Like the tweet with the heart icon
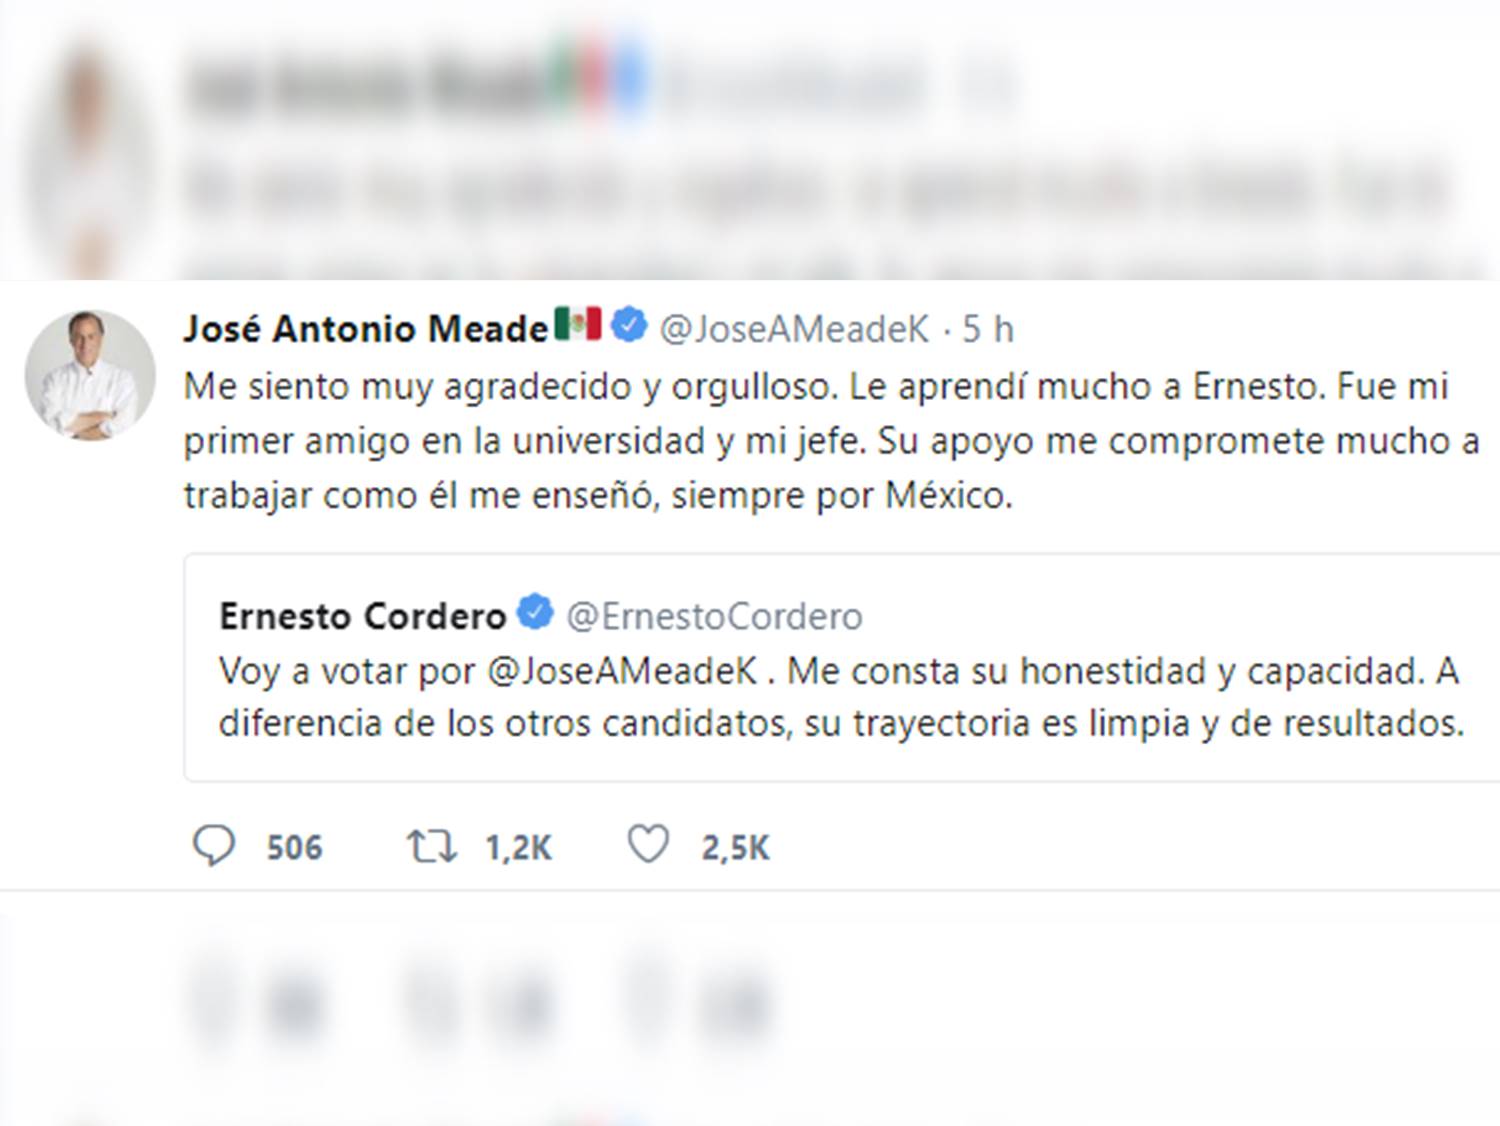 (648, 846)
